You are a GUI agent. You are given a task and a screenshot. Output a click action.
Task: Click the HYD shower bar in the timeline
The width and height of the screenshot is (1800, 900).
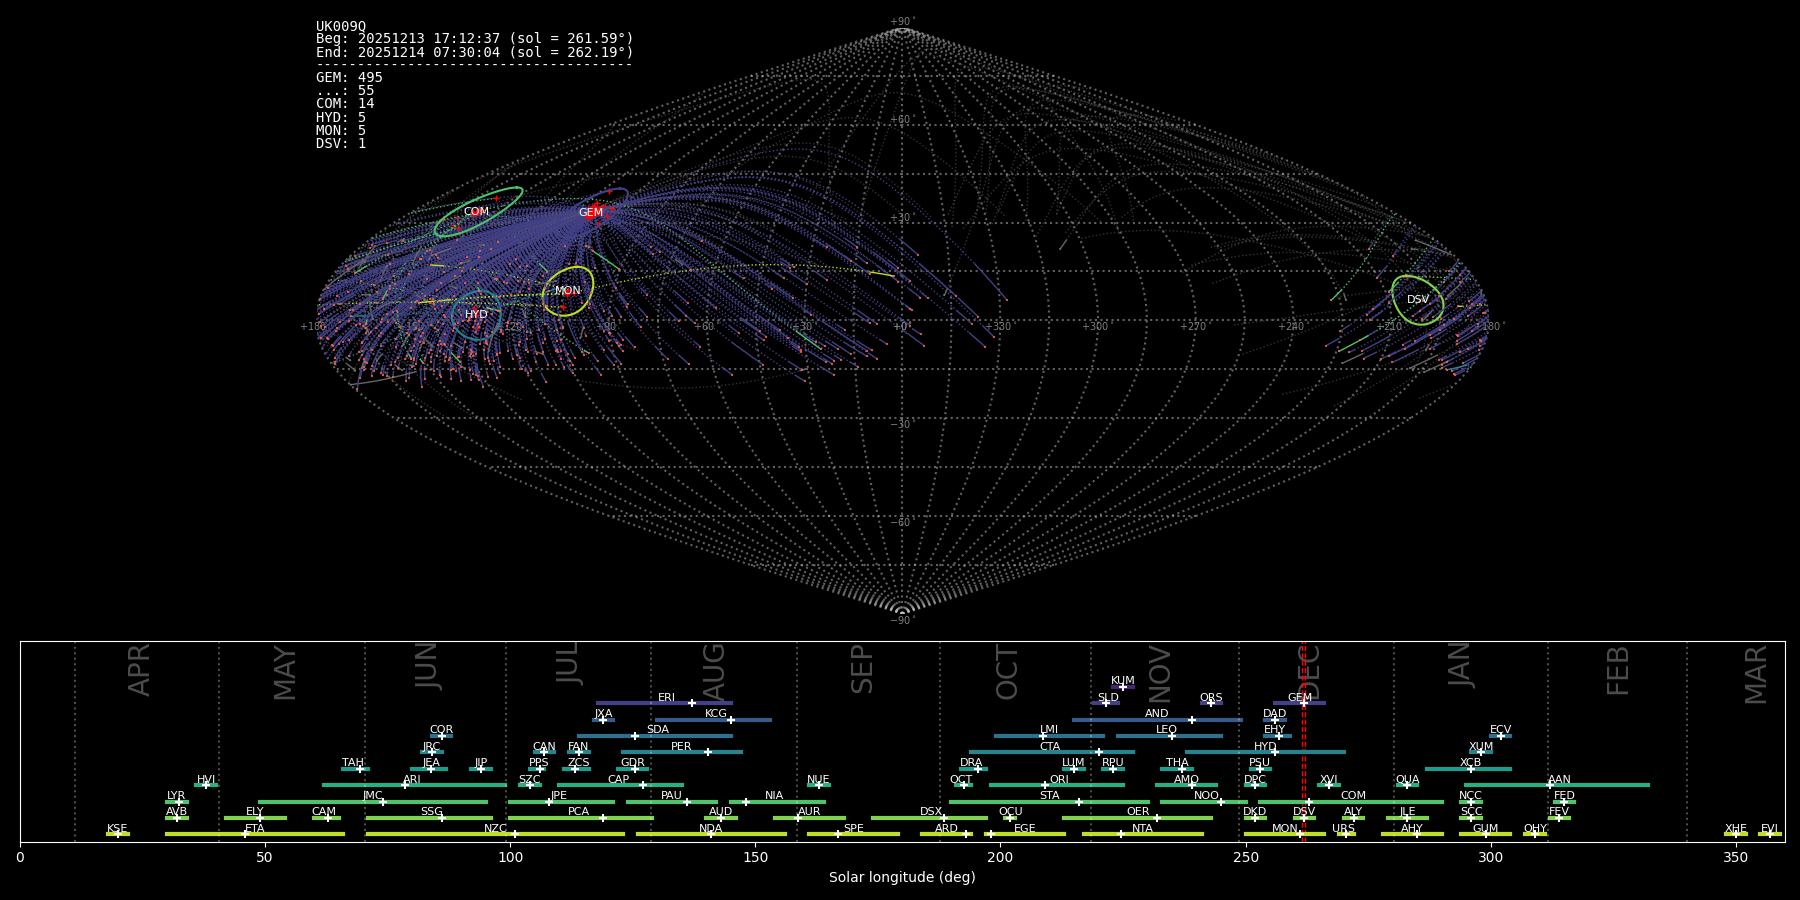pos(1265,752)
